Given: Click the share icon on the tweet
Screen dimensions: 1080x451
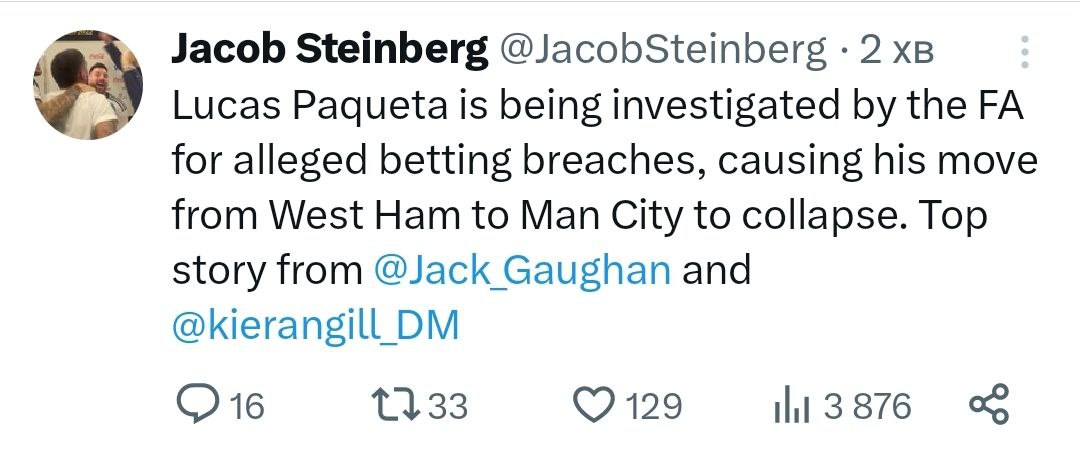Looking at the screenshot, I should tap(991, 404).
